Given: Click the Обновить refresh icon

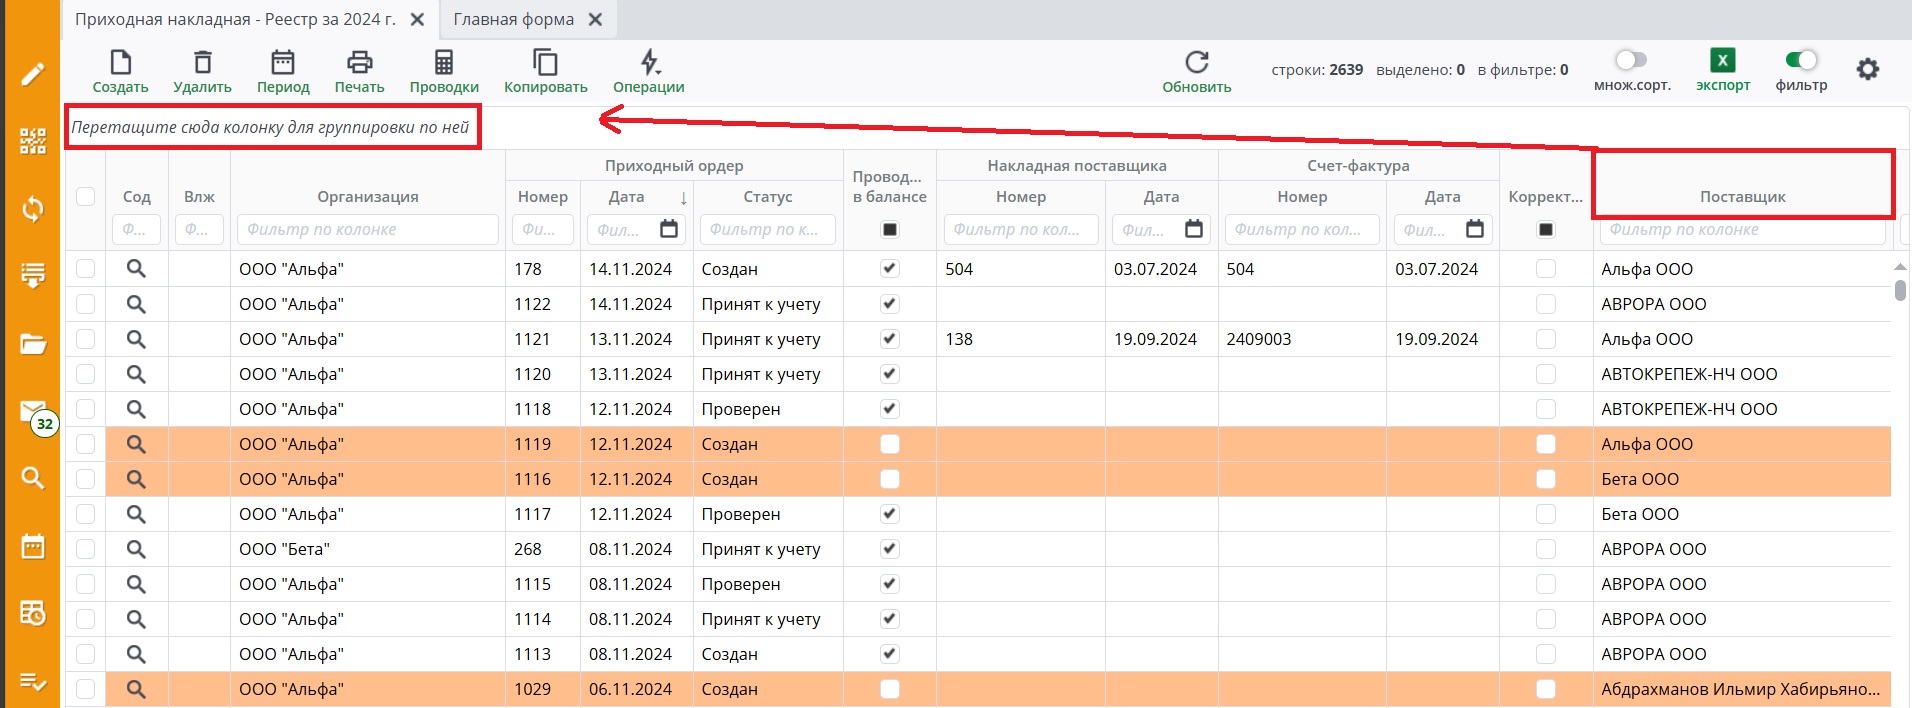Looking at the screenshot, I should tap(1196, 63).
